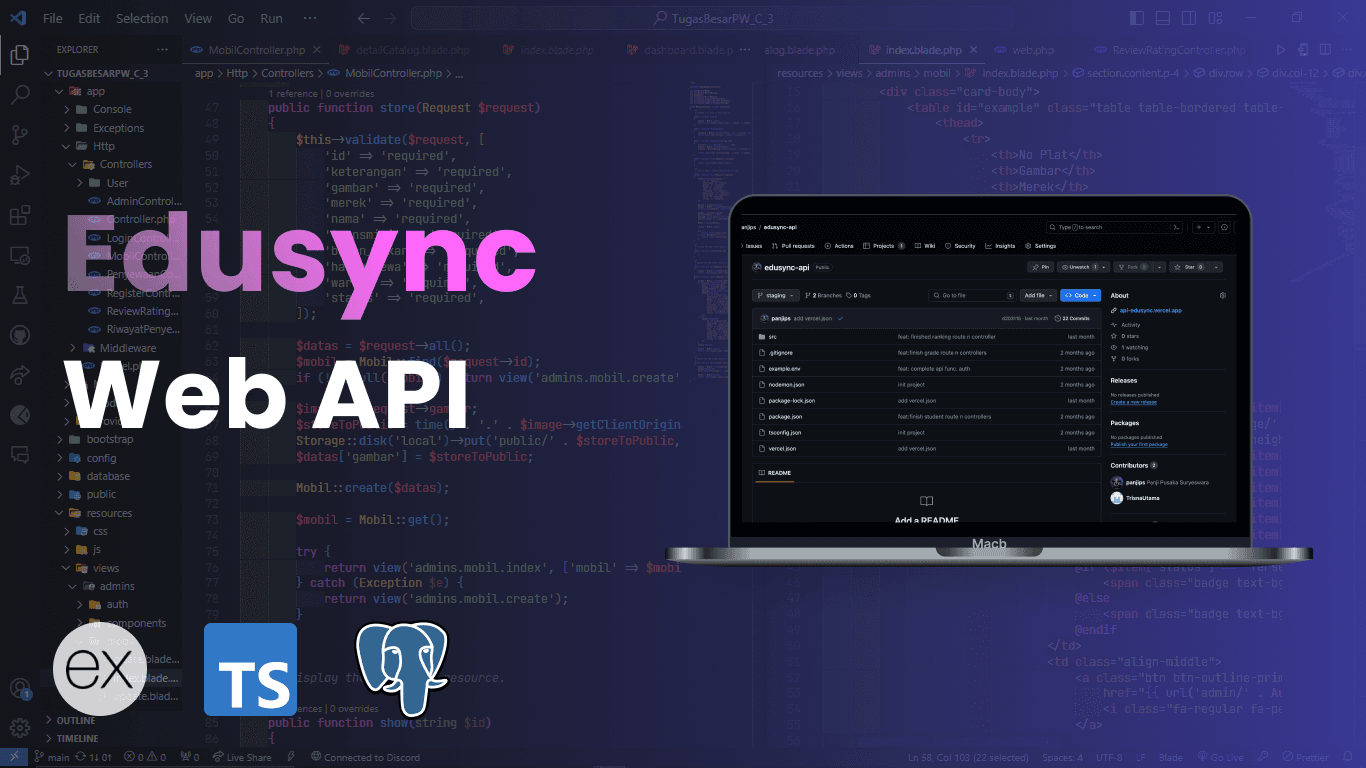Click Live Share in the status bar
Screen dimensions: 1366x768
click(241, 758)
